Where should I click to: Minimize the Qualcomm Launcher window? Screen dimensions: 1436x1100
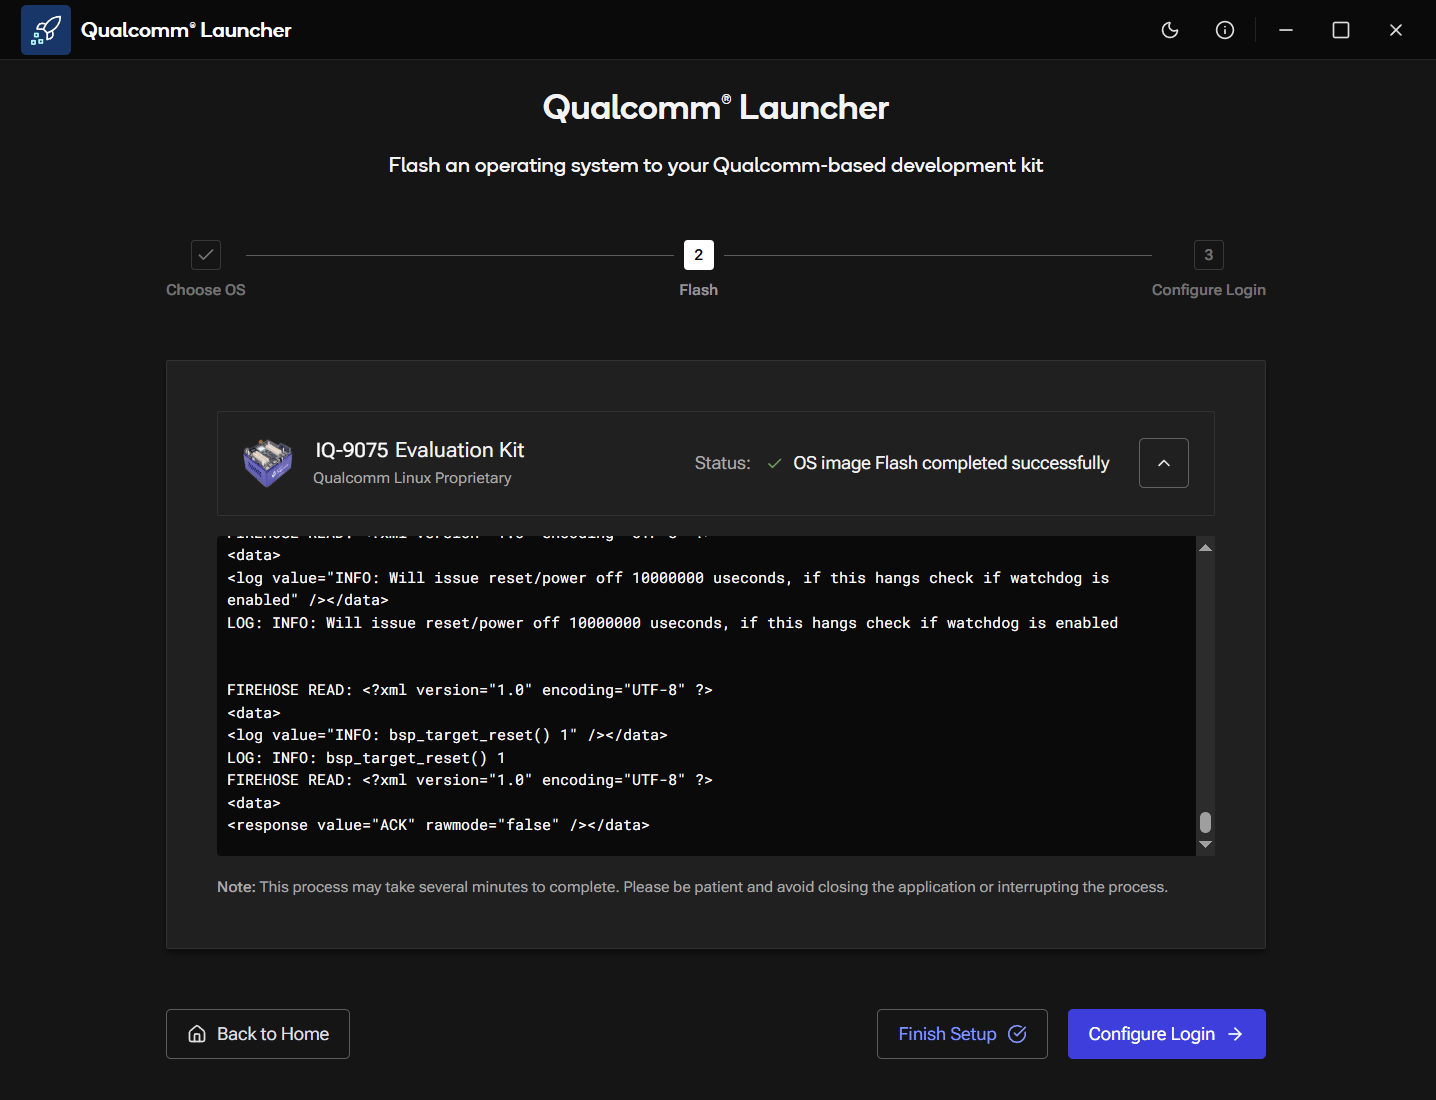1286,30
